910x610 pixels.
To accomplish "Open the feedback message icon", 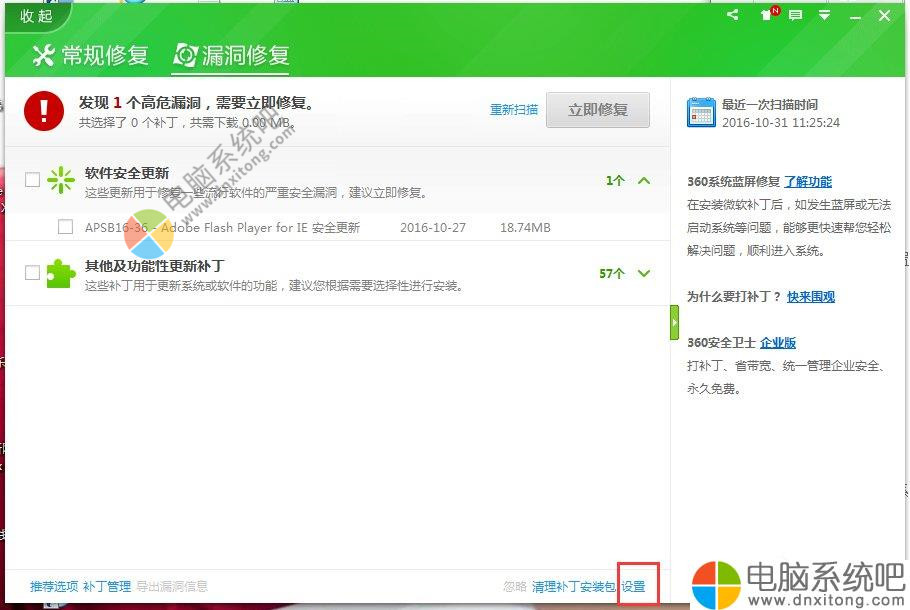I will (796, 15).
